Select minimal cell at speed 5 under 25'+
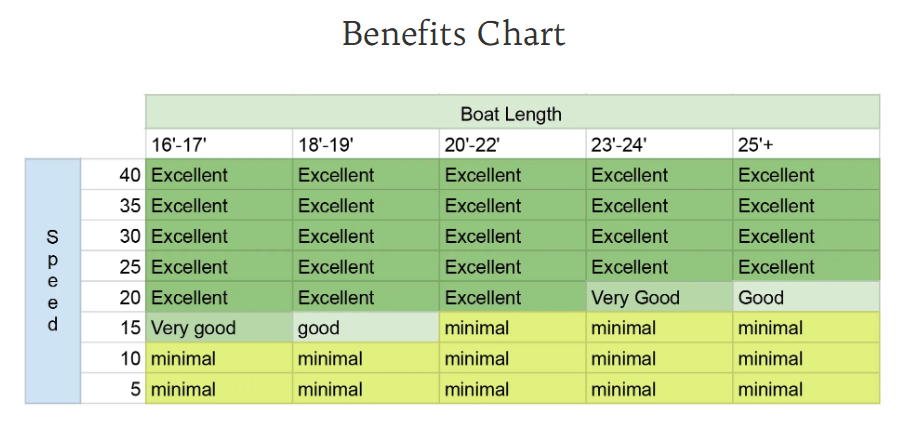This screenshot has width=907, height=430. [806, 388]
